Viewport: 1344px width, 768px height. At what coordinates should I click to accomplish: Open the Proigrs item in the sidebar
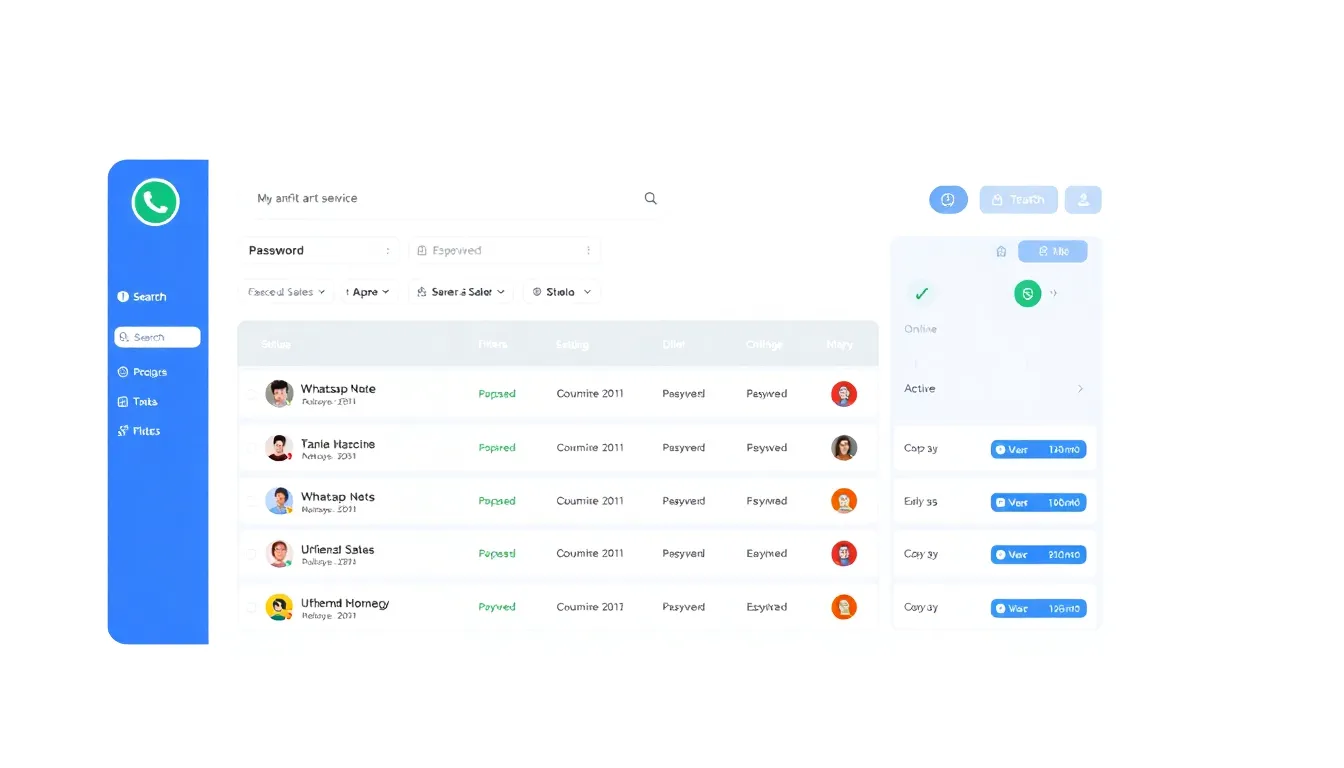coord(149,372)
